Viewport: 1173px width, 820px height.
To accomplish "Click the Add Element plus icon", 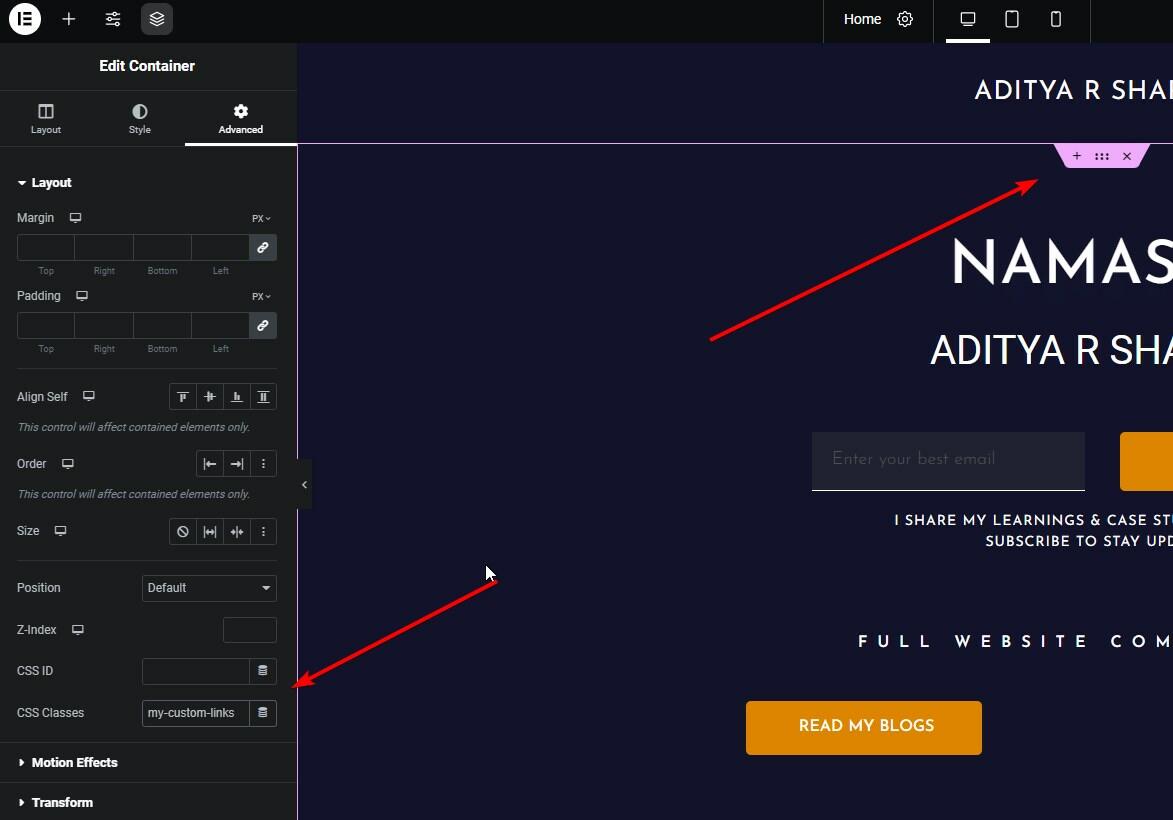I will pos(68,18).
